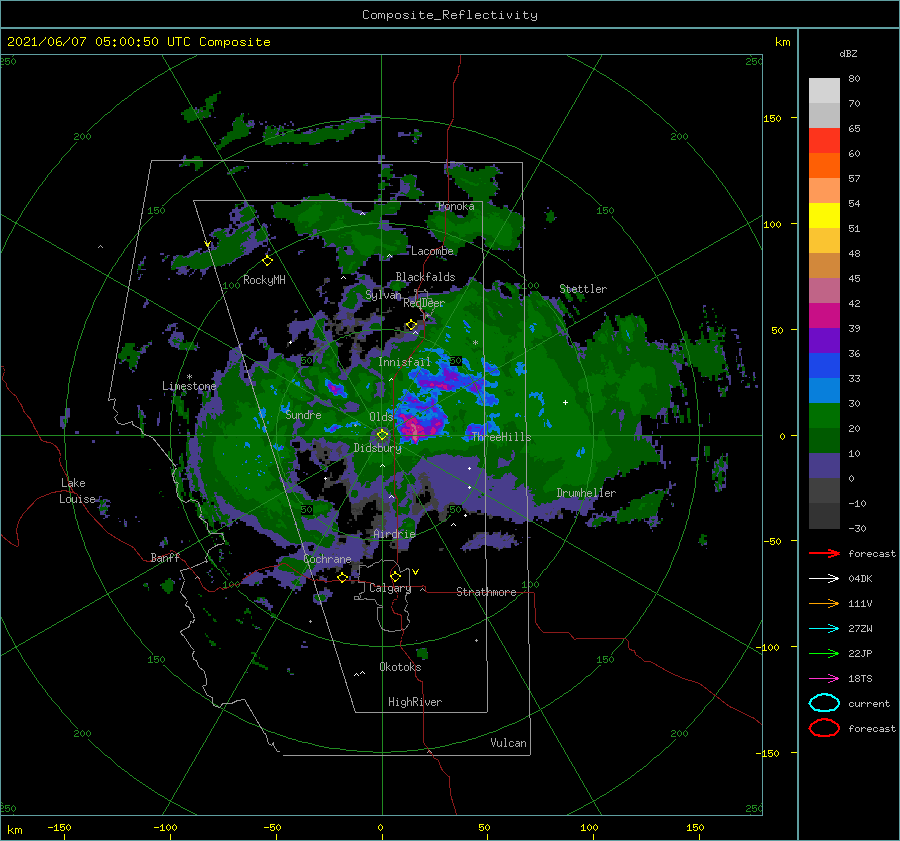Click the RedDeer city label

(424, 303)
